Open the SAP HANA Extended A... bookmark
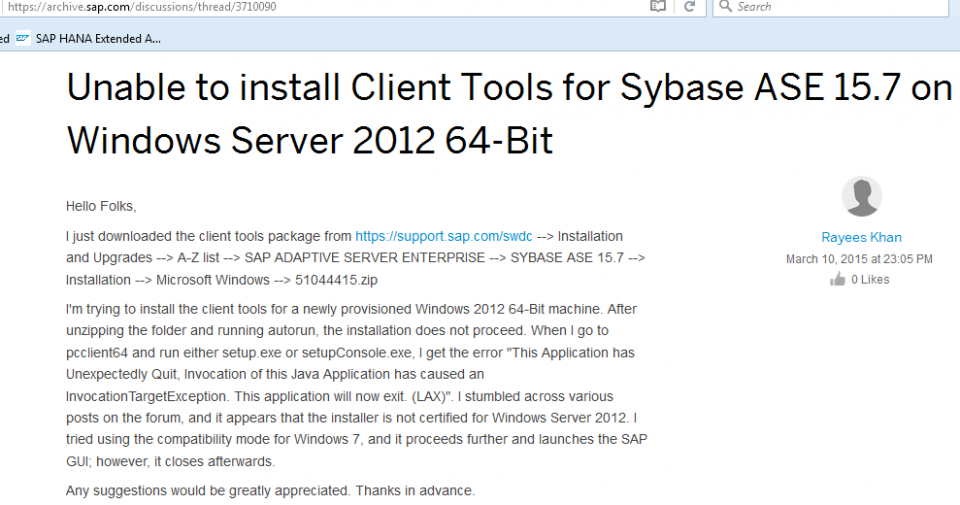The image size is (960, 505). coord(97,39)
